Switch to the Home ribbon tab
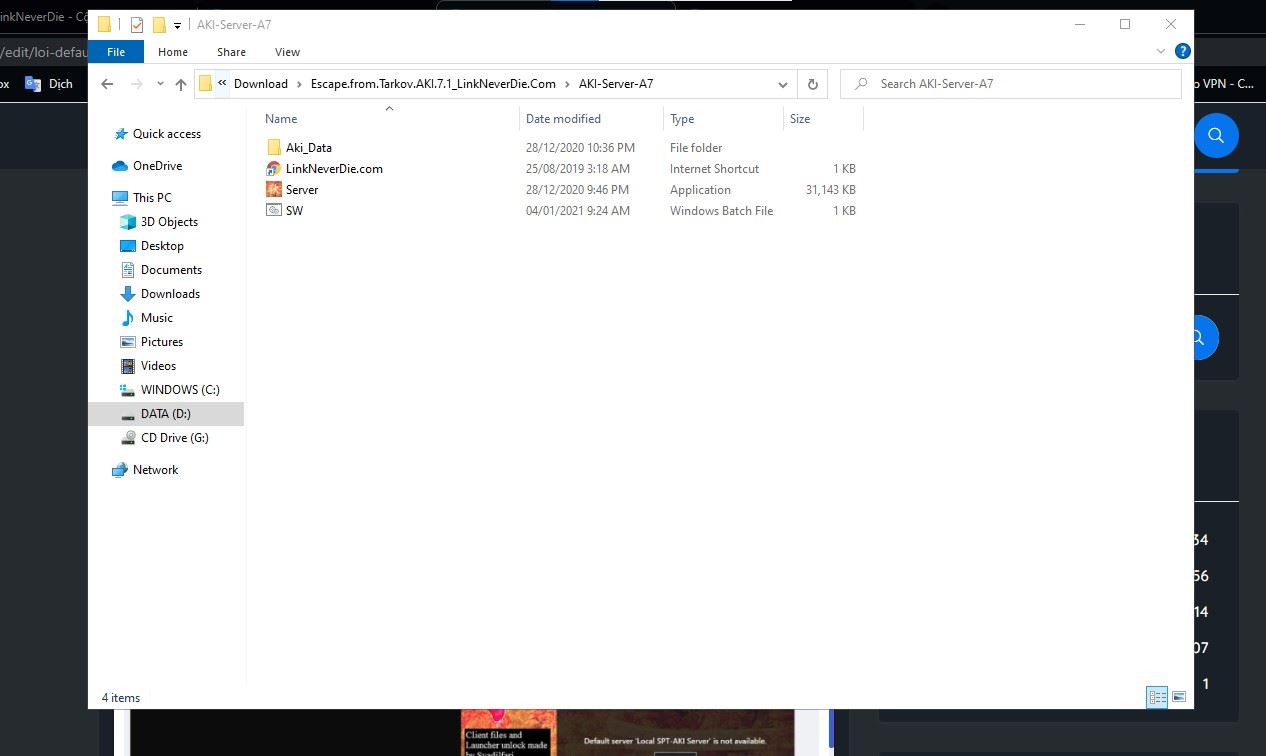The width and height of the screenshot is (1266, 756). (173, 52)
